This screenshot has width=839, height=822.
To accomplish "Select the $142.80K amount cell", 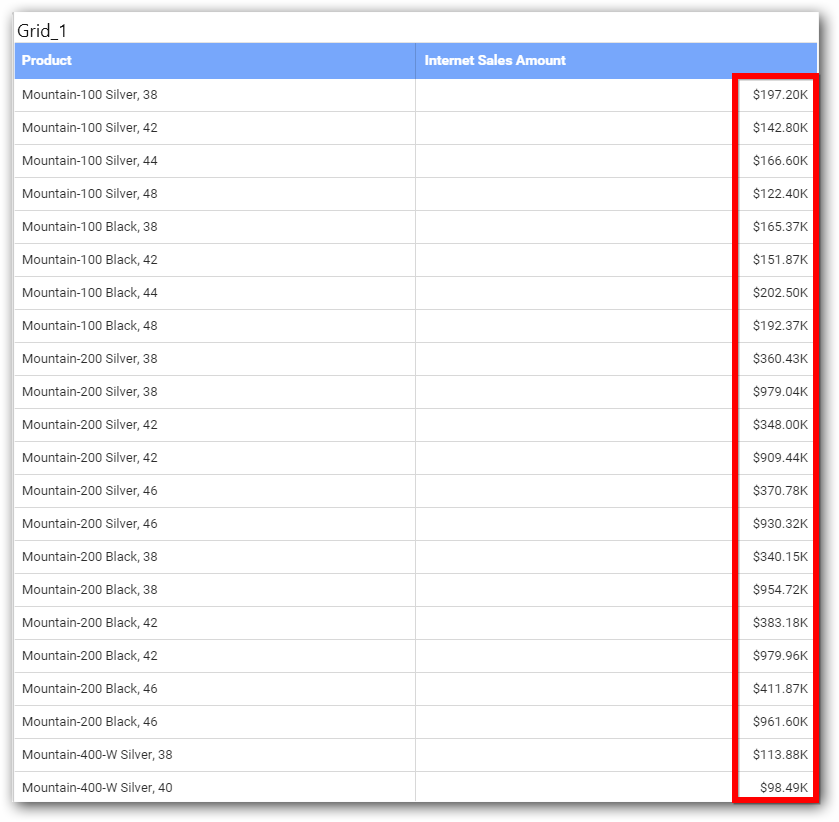I will [x=780, y=128].
